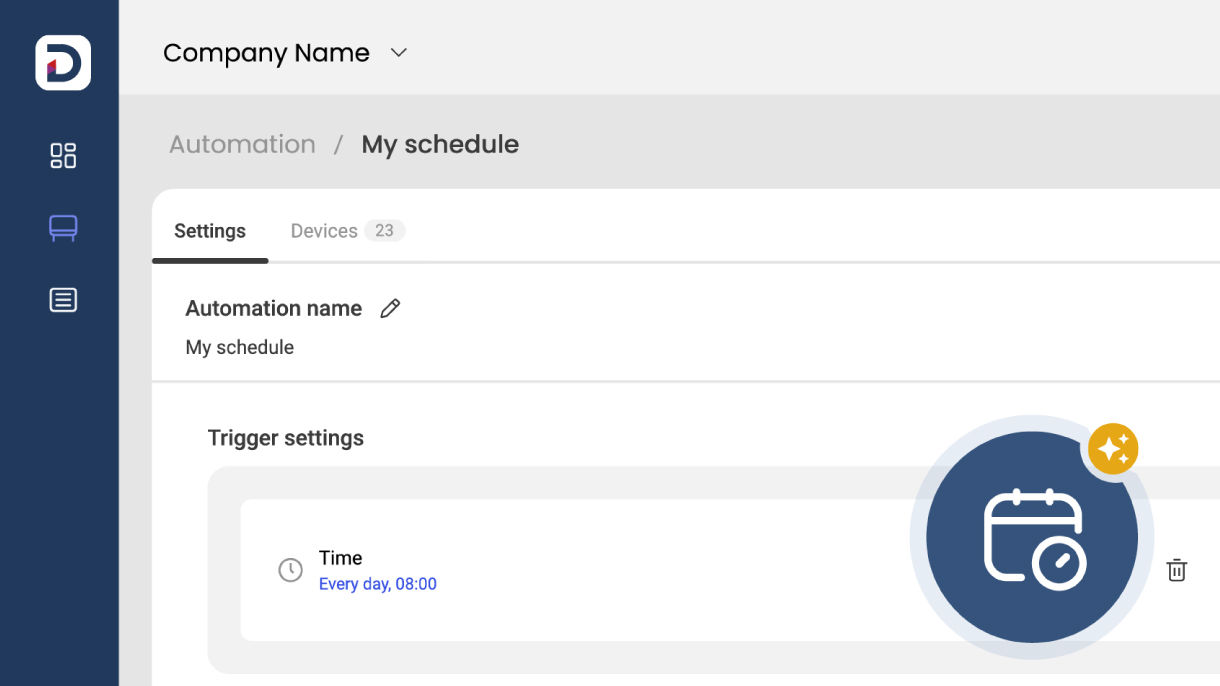
Task: Open the company switcher chevron
Action: tap(397, 53)
